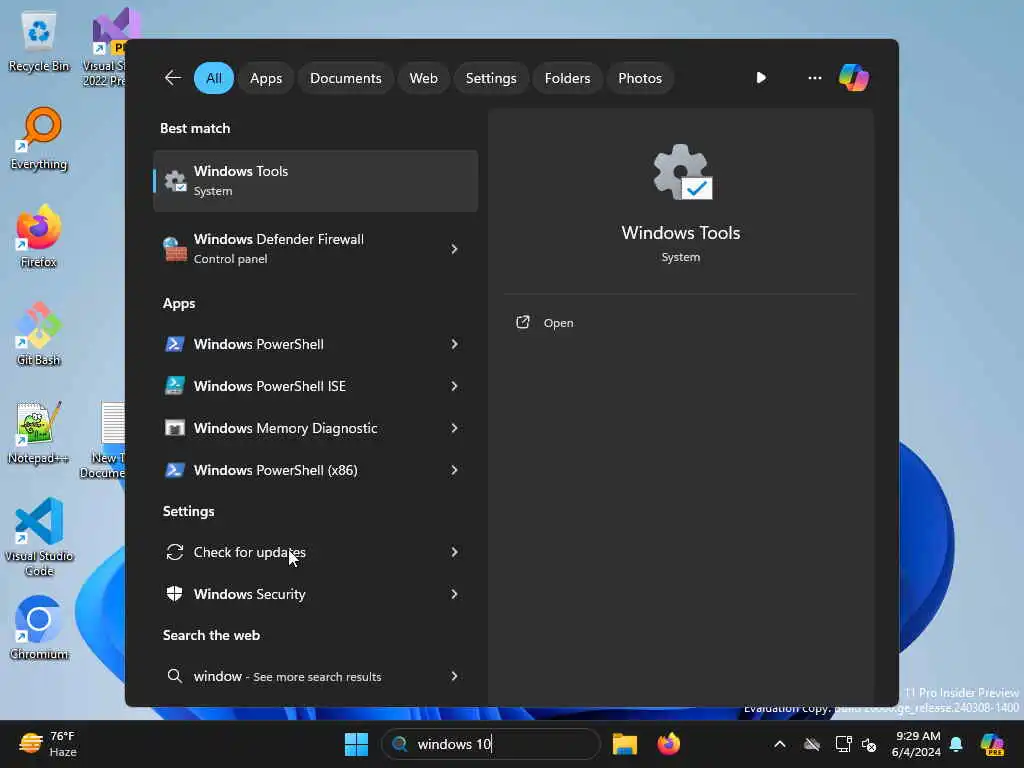Click the Windows PowerShell (x86) icon
The width and height of the screenshot is (1024, 768).
coord(174,470)
